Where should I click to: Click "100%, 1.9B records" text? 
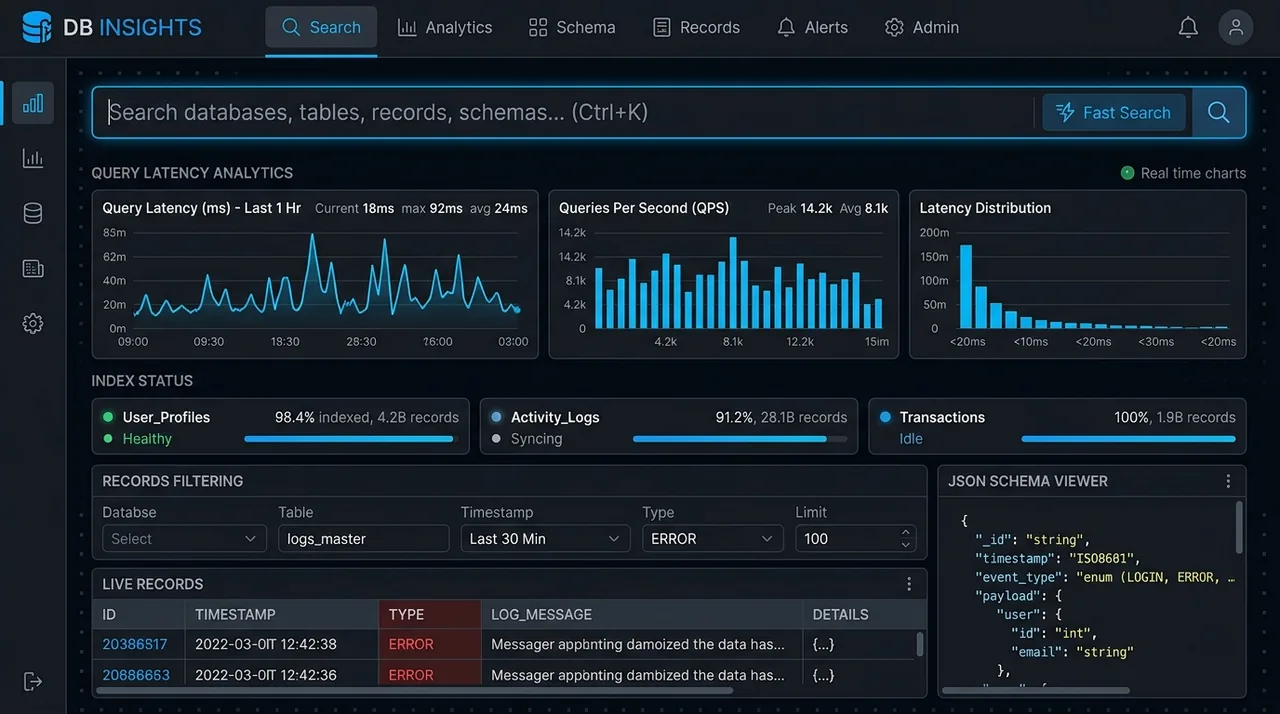tap(1175, 417)
